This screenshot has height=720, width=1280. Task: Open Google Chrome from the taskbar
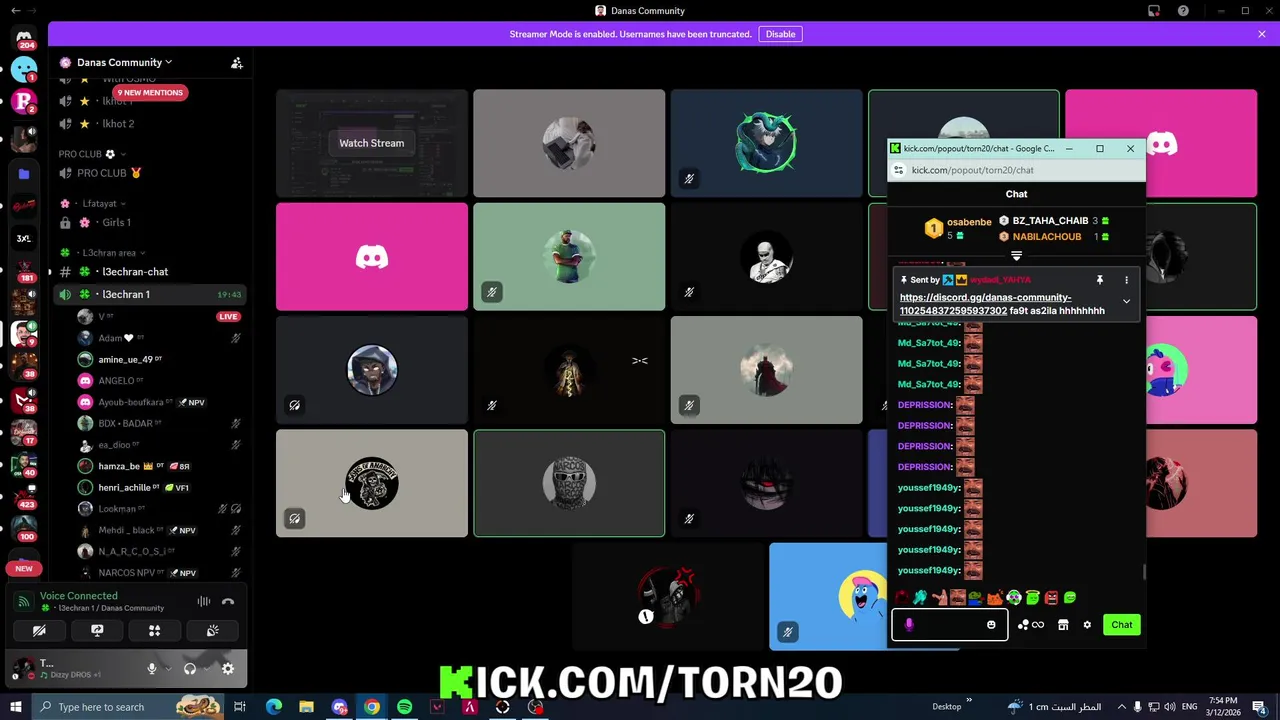372,707
